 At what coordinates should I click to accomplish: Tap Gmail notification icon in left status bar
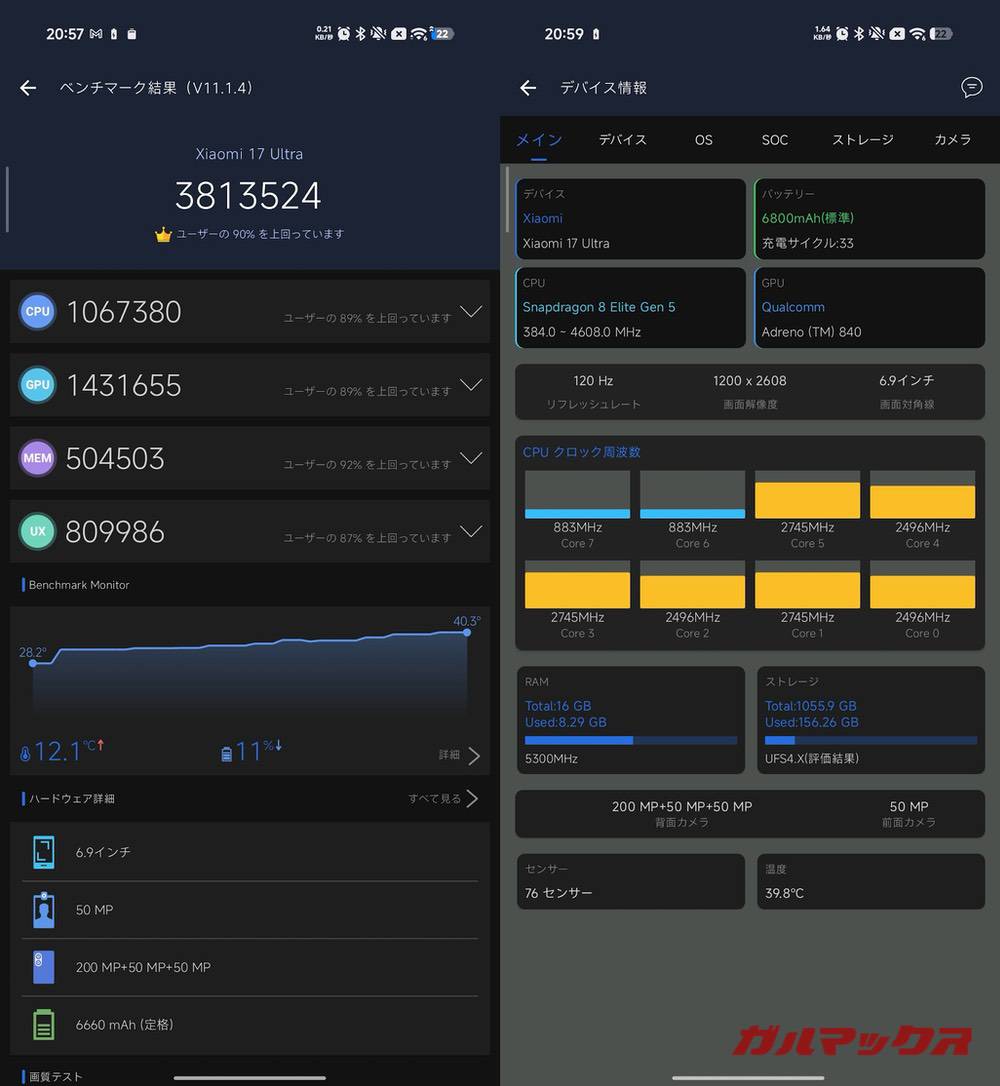96,34
